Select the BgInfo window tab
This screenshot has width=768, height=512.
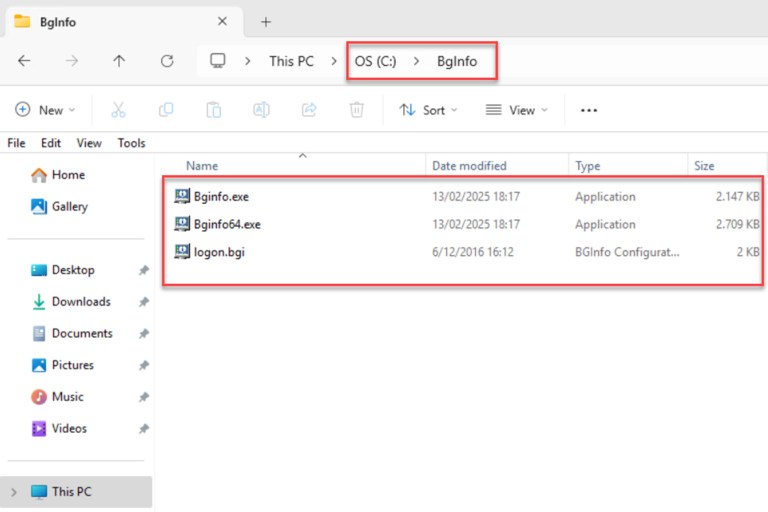[x=125, y=22]
